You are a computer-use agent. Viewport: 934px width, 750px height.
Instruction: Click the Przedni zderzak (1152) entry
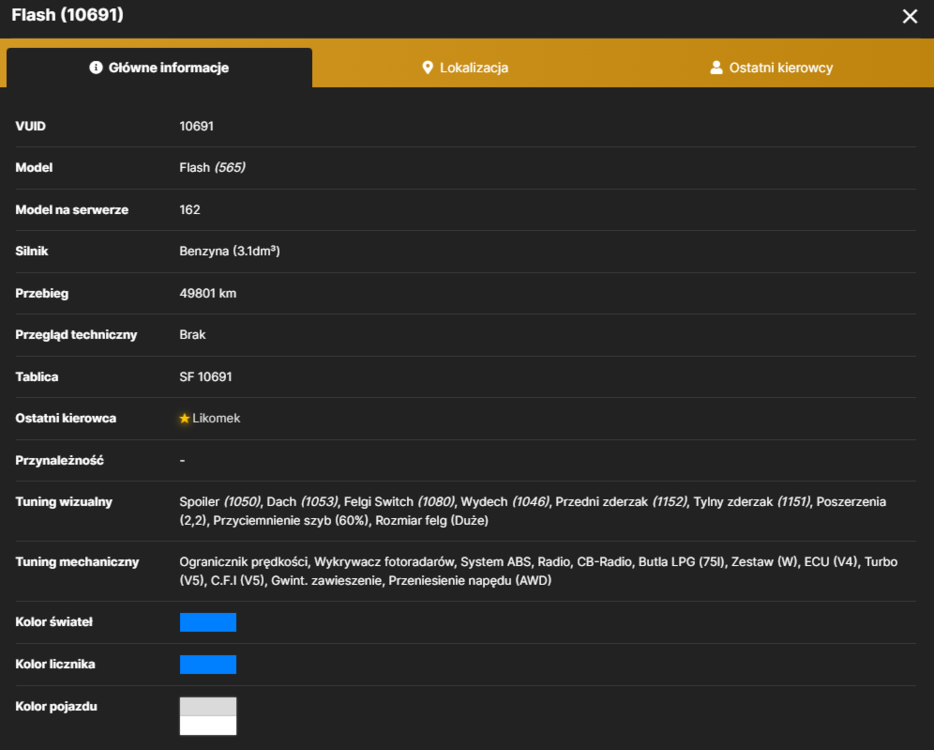coord(621,502)
